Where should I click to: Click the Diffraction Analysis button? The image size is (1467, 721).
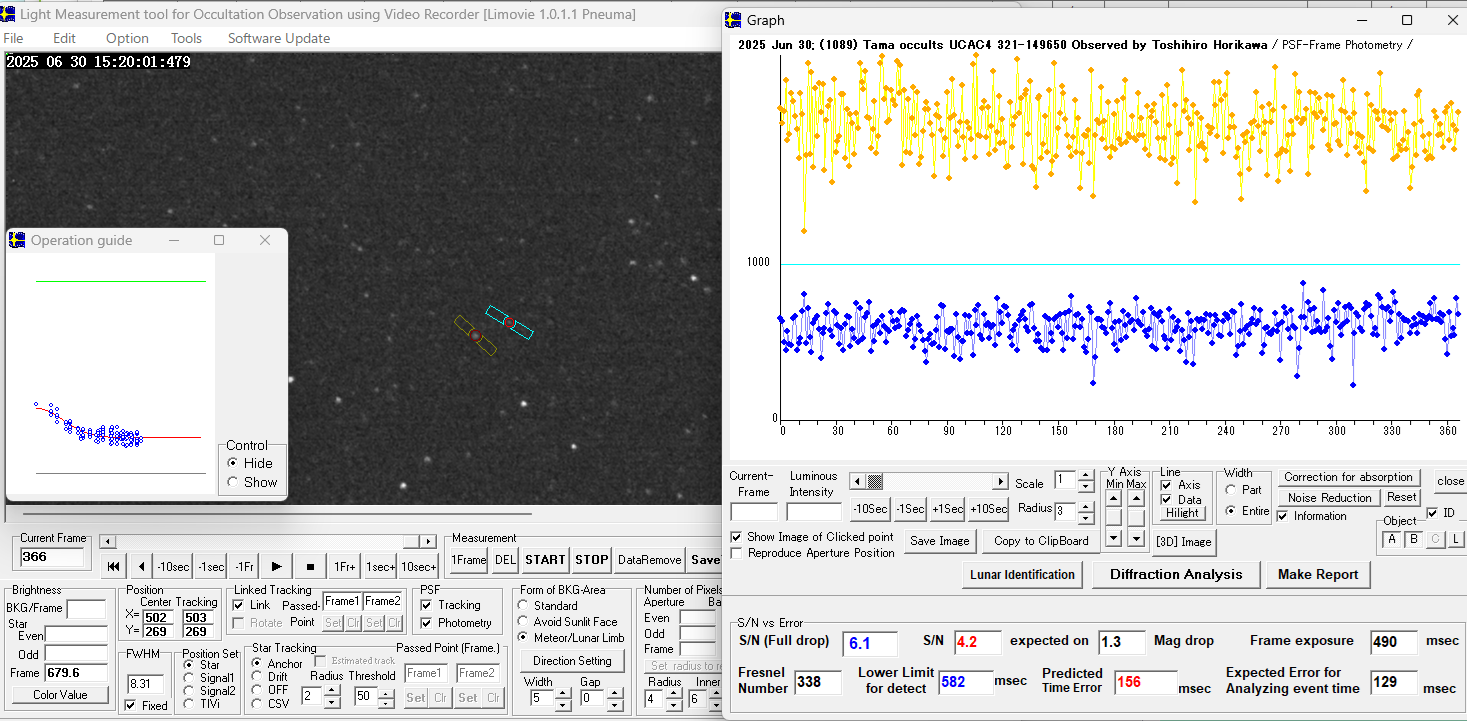pos(1176,574)
